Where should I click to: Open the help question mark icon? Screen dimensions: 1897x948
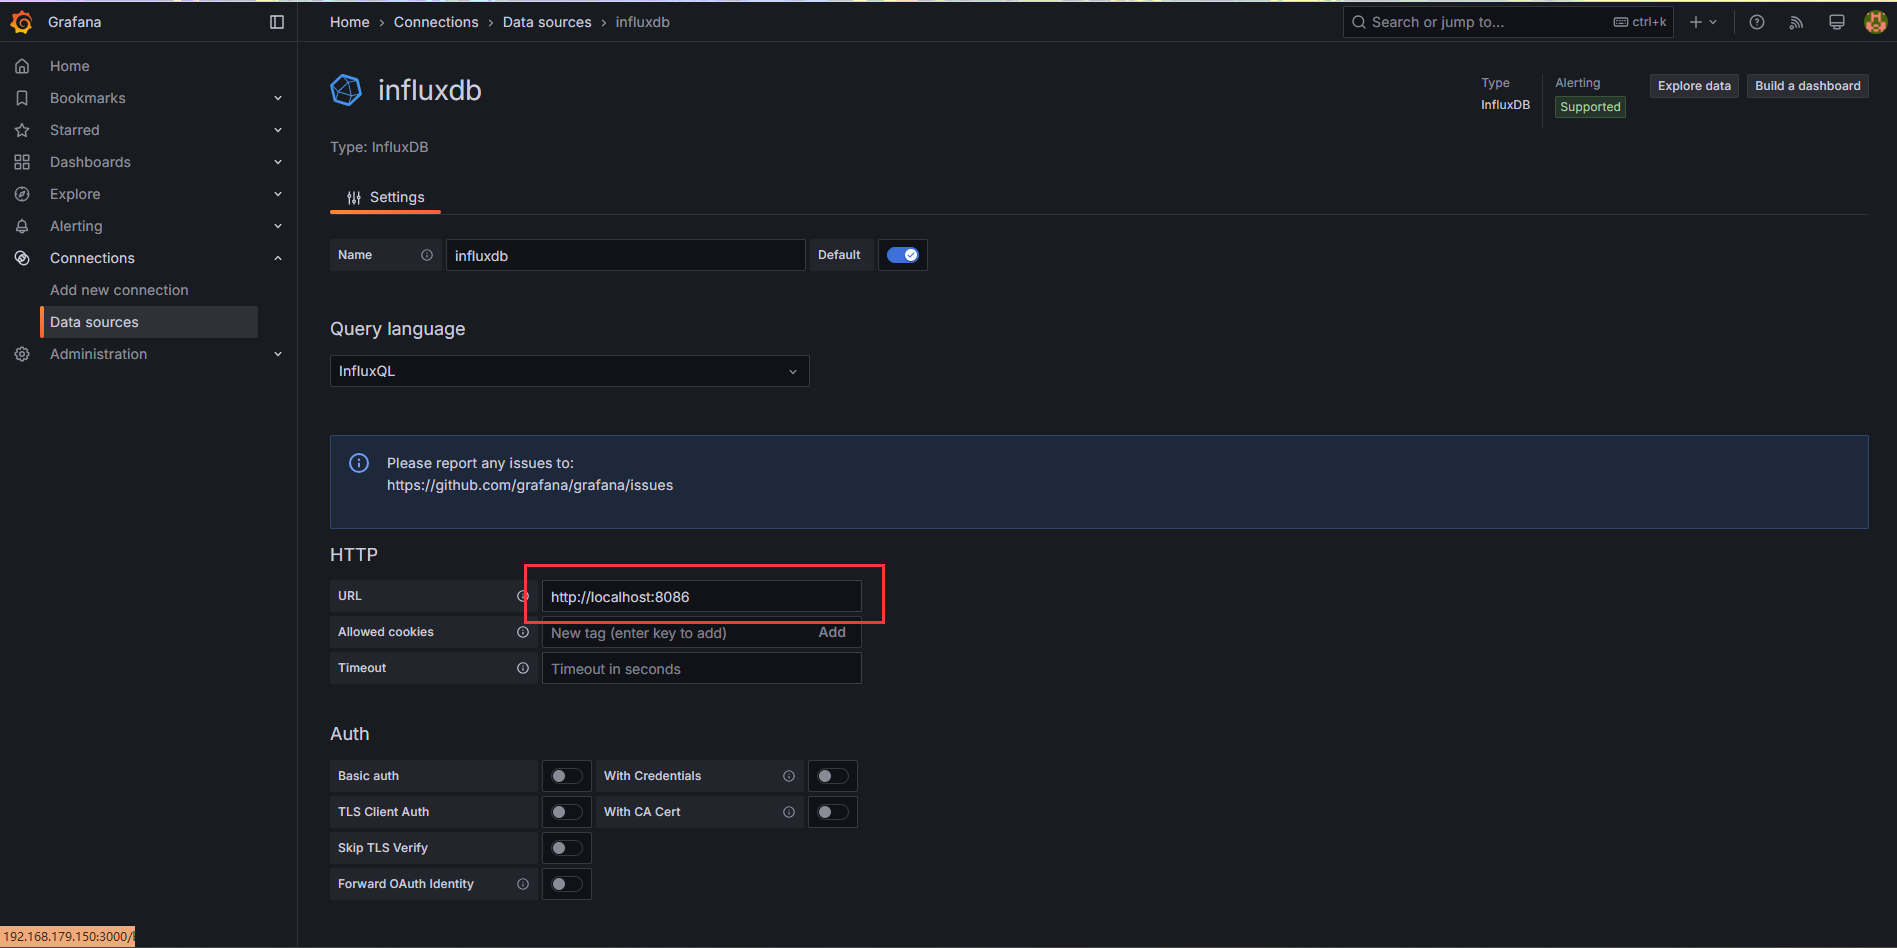pyautogui.click(x=1757, y=22)
